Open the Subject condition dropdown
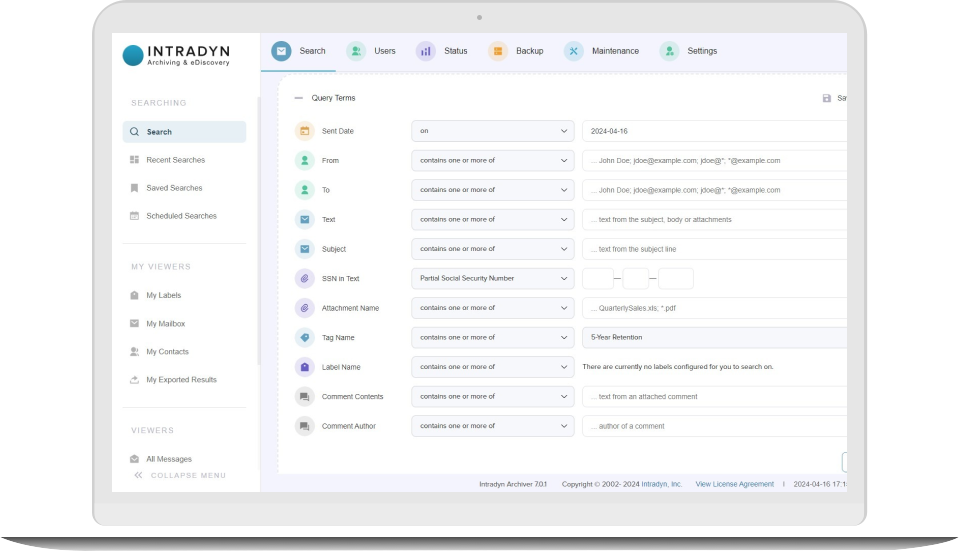The width and height of the screenshot is (959, 551). coord(493,249)
